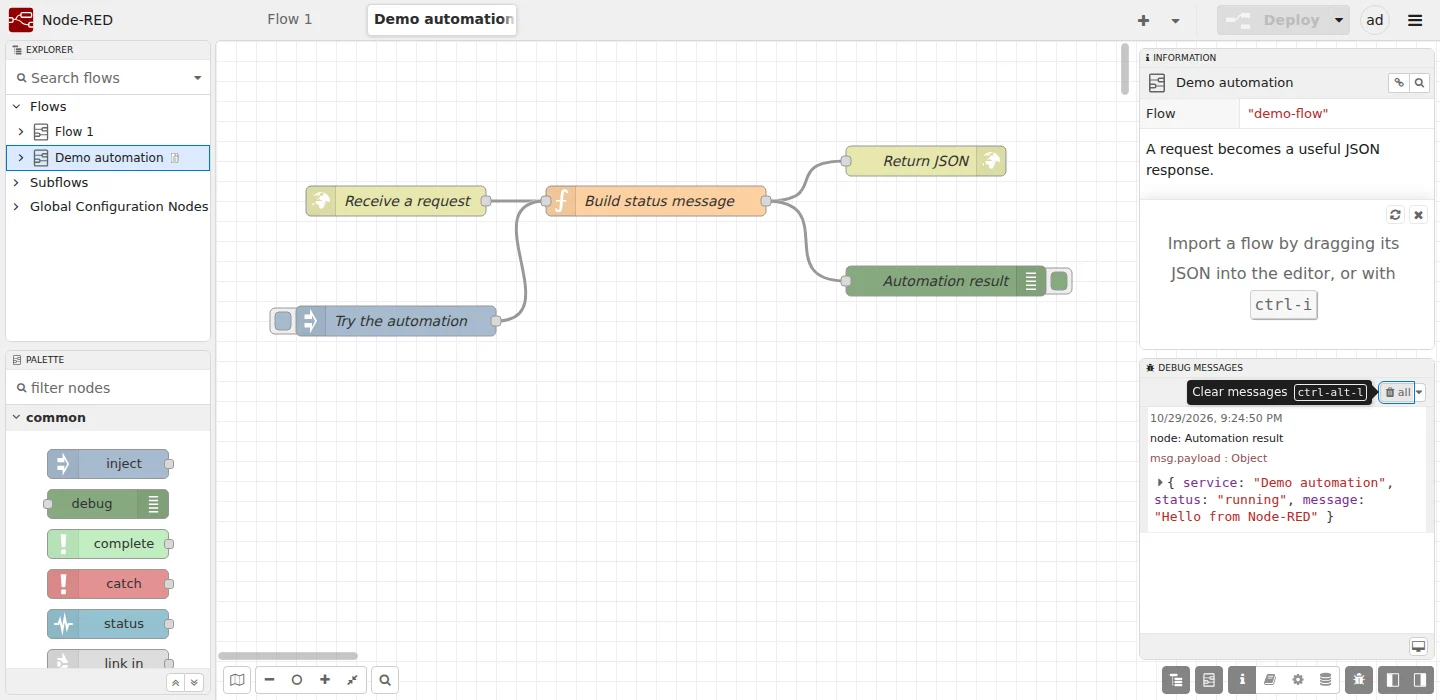Image resolution: width=1440 pixels, height=700 pixels.
Task: Toggle the Automation result debug output
Action: pyautogui.click(x=1059, y=281)
